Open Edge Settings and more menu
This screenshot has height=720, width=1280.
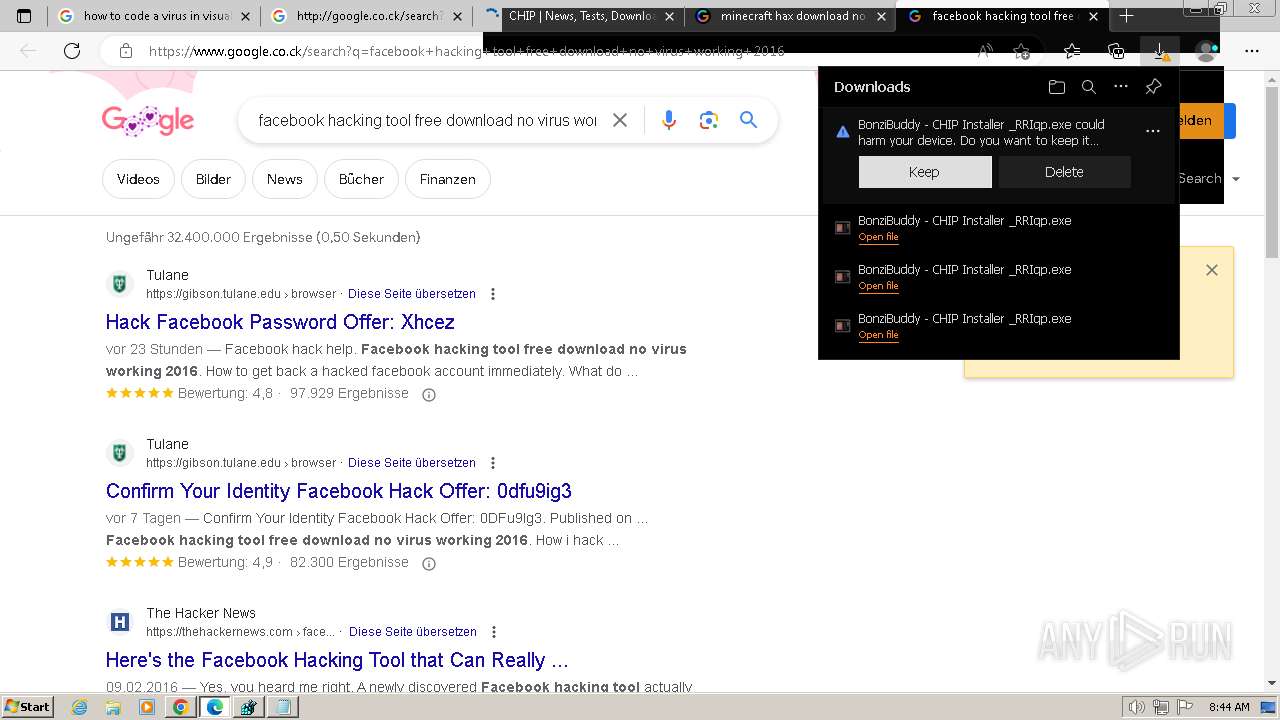(x=1252, y=51)
